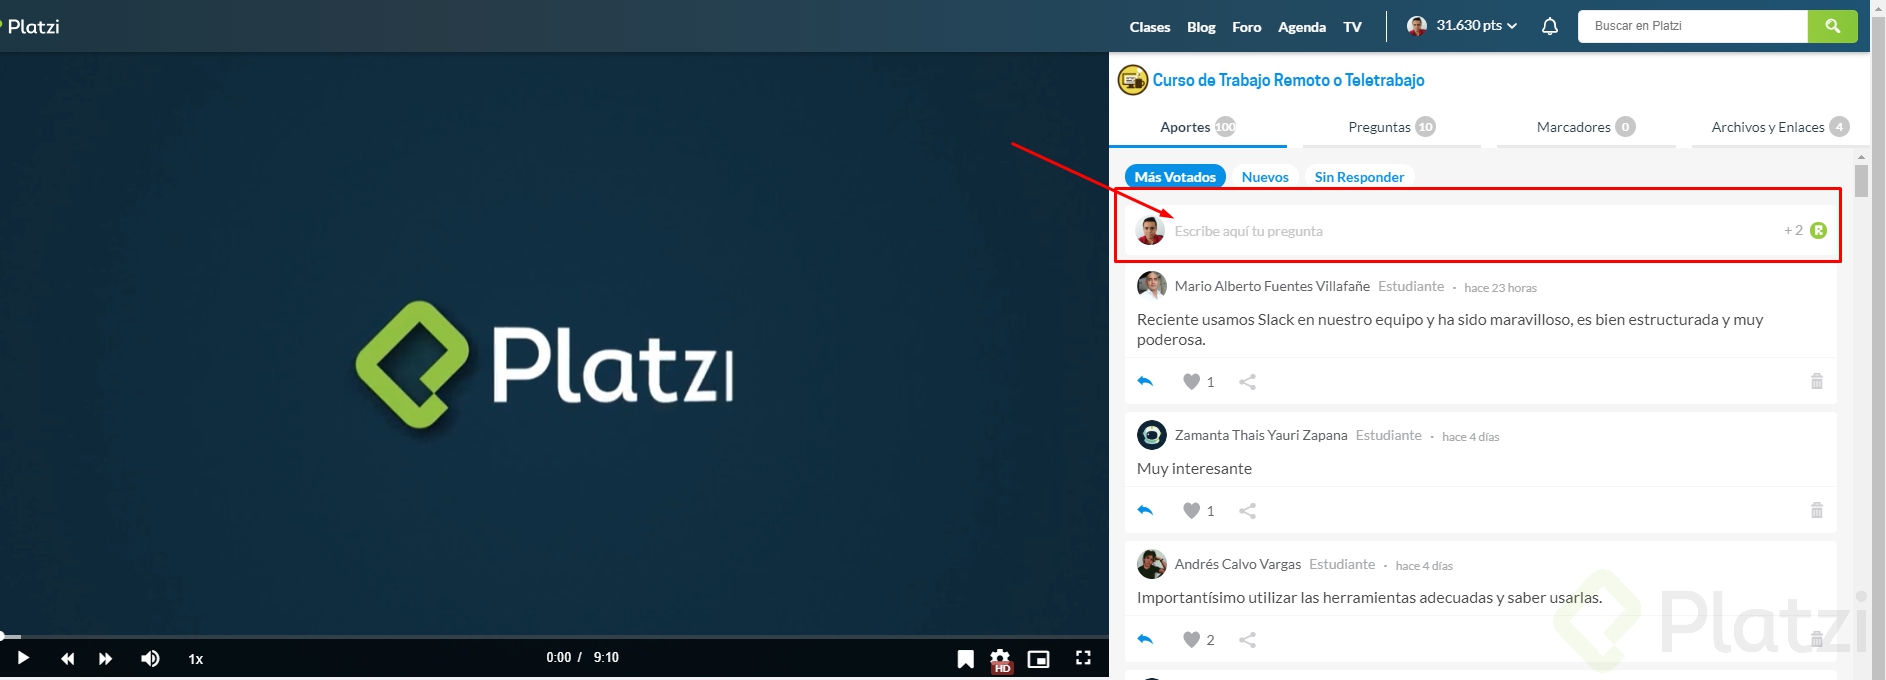Enable picture-in-picture mode

click(1039, 659)
